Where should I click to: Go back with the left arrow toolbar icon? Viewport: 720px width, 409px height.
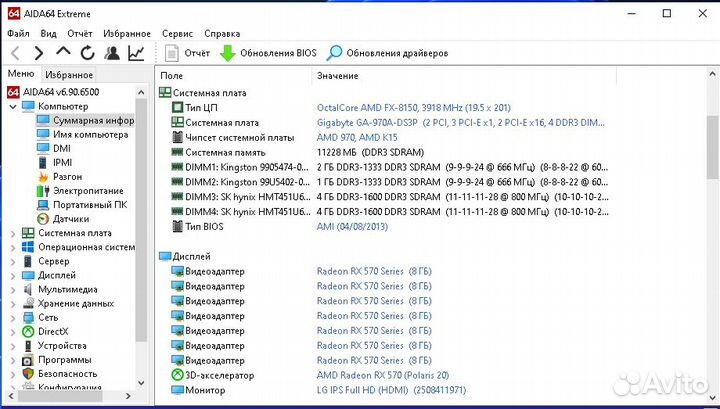click(15, 53)
